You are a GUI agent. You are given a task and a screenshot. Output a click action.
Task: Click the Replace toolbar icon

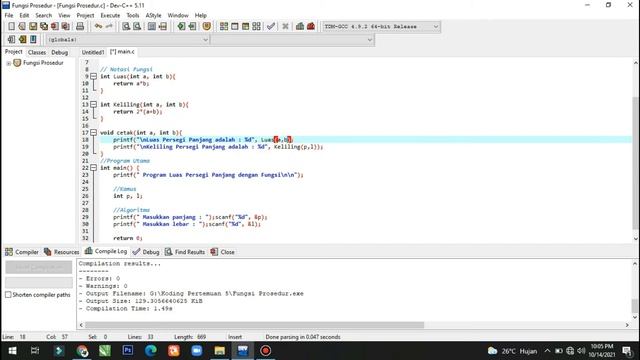(137, 26)
